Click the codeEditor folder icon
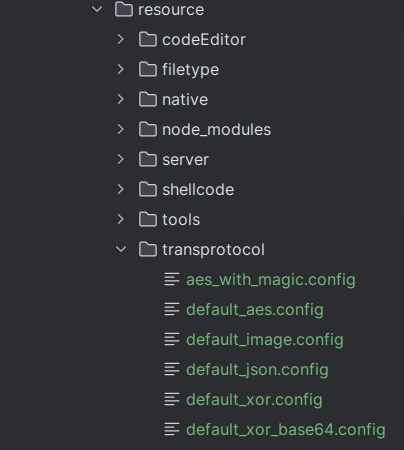This screenshot has width=404, height=450. pos(148,39)
